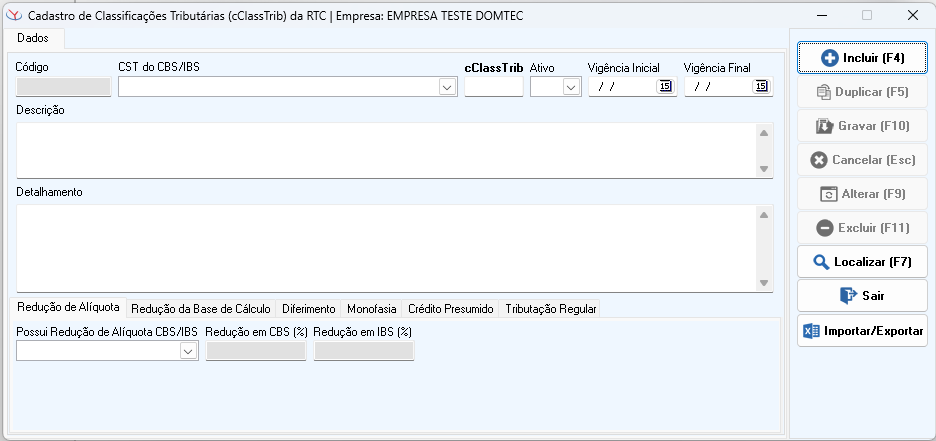Focus the Descrição text area
Viewport: 936px width, 441px height.
pos(385,149)
